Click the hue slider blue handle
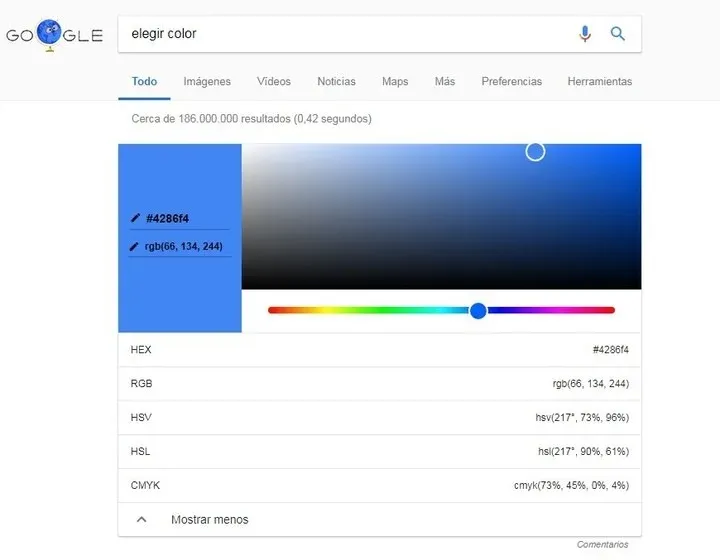This screenshot has height=560, width=720. 478,310
